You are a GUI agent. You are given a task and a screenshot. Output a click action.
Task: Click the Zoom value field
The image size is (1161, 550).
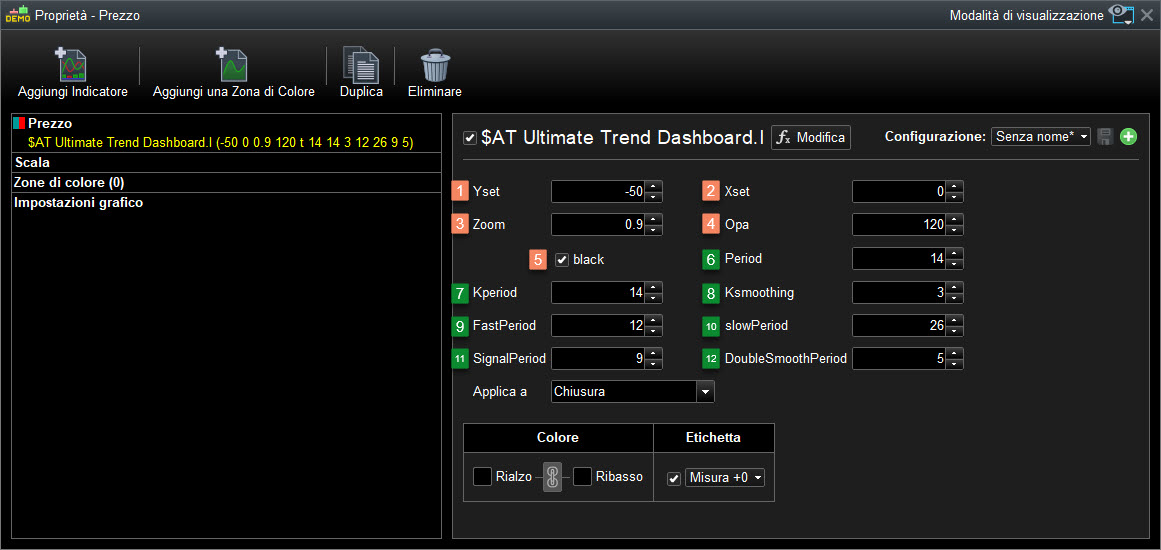[598, 224]
